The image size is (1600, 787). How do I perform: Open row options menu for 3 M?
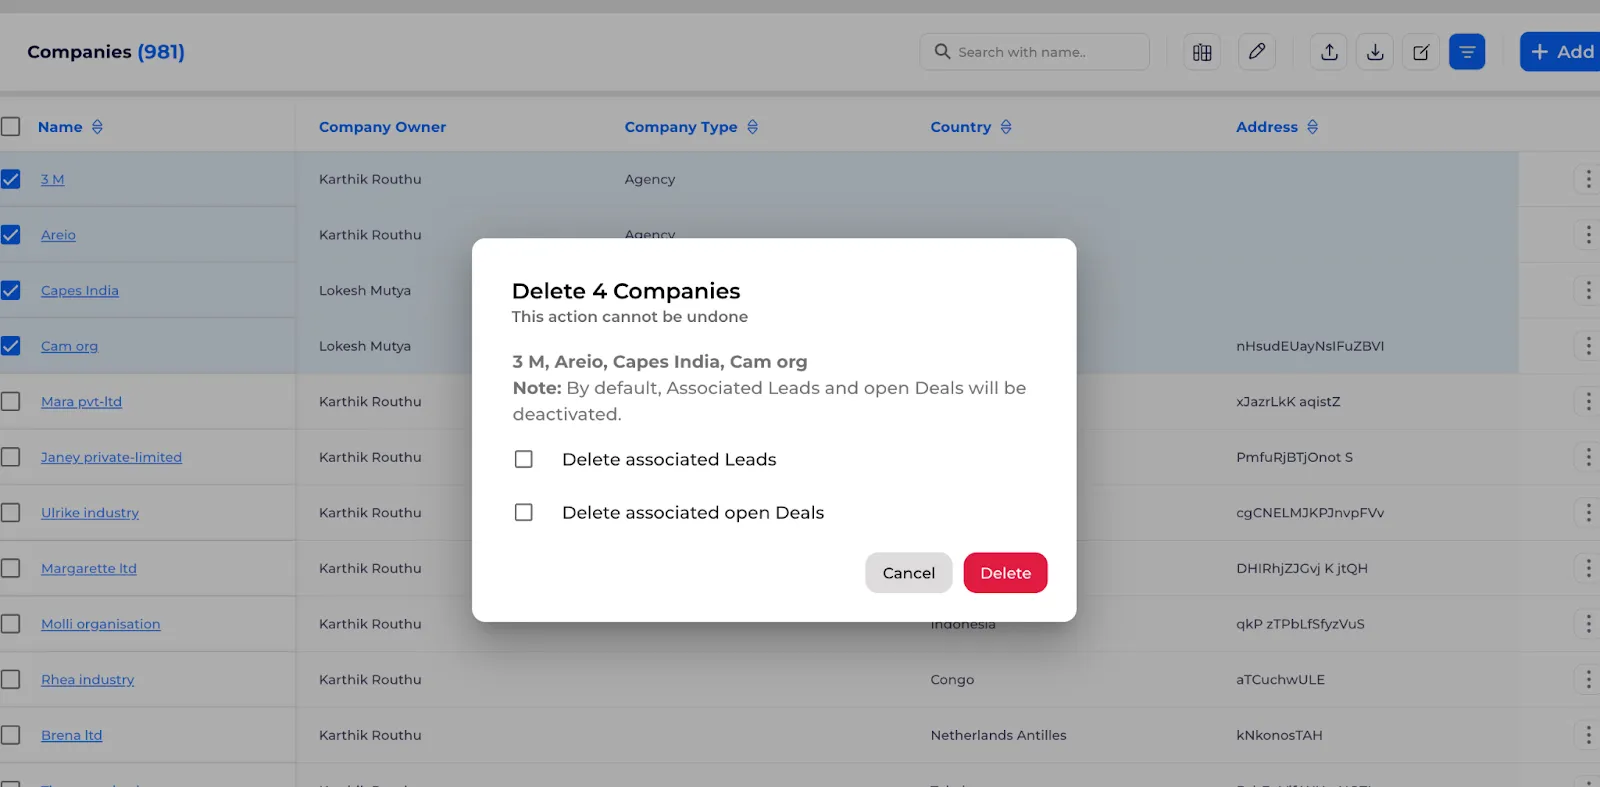1588,180
